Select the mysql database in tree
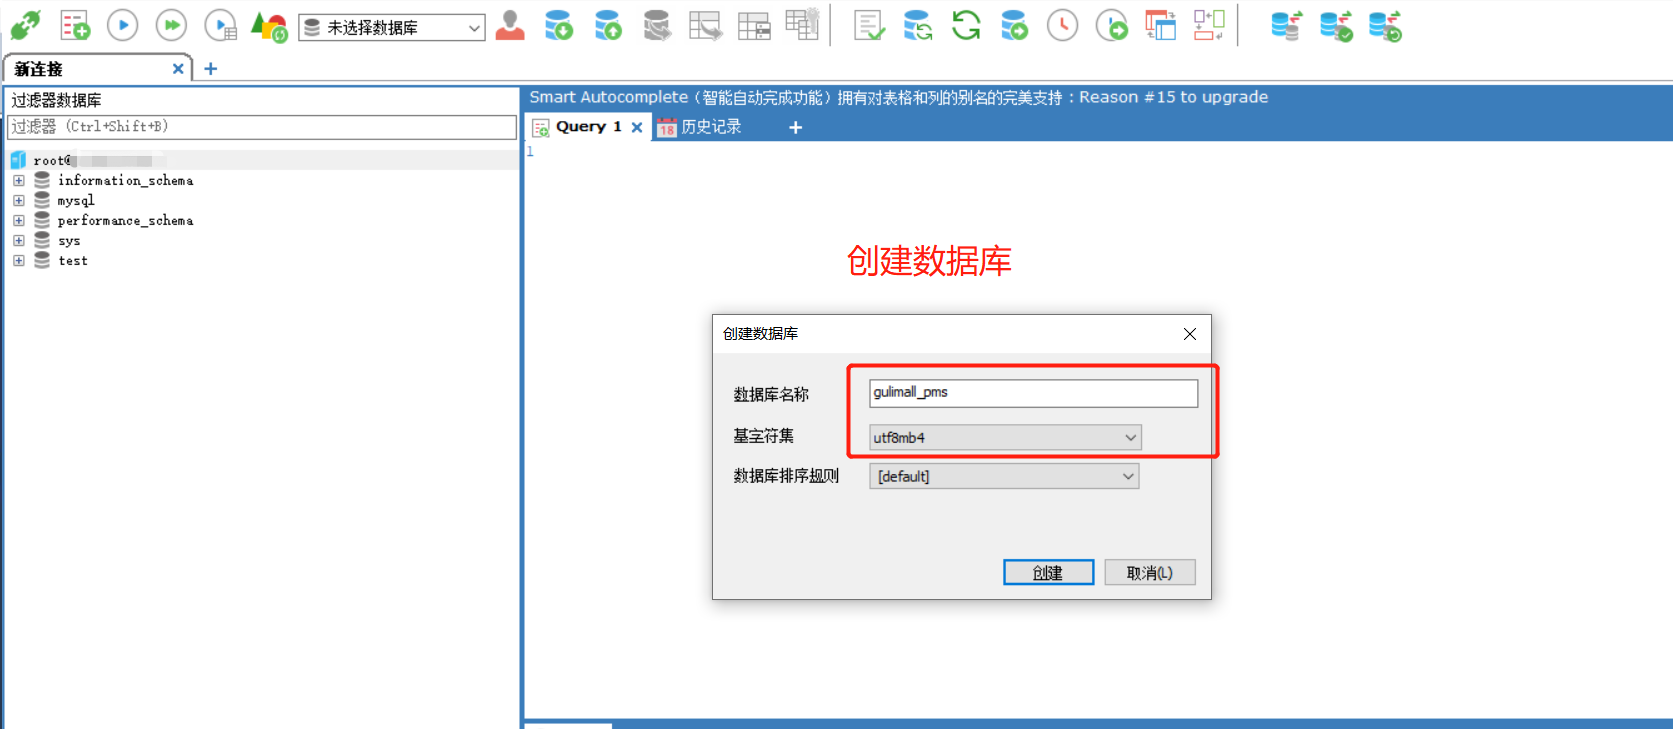1673x729 pixels. (x=76, y=201)
